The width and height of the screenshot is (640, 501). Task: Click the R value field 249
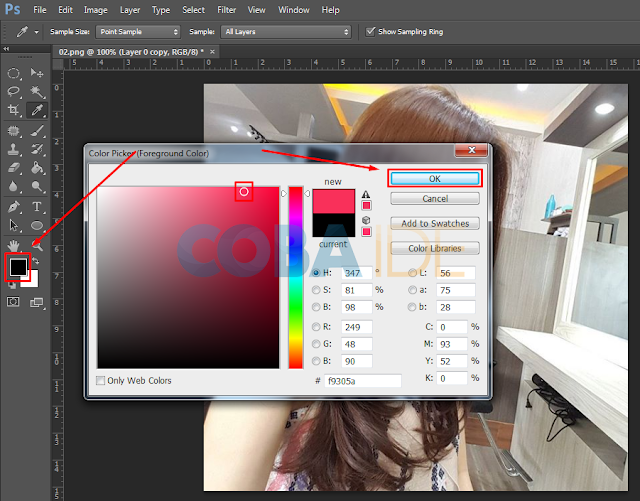pos(357,327)
